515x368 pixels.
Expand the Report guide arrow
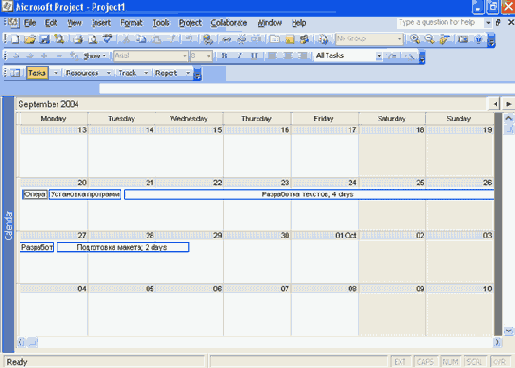pos(188,73)
